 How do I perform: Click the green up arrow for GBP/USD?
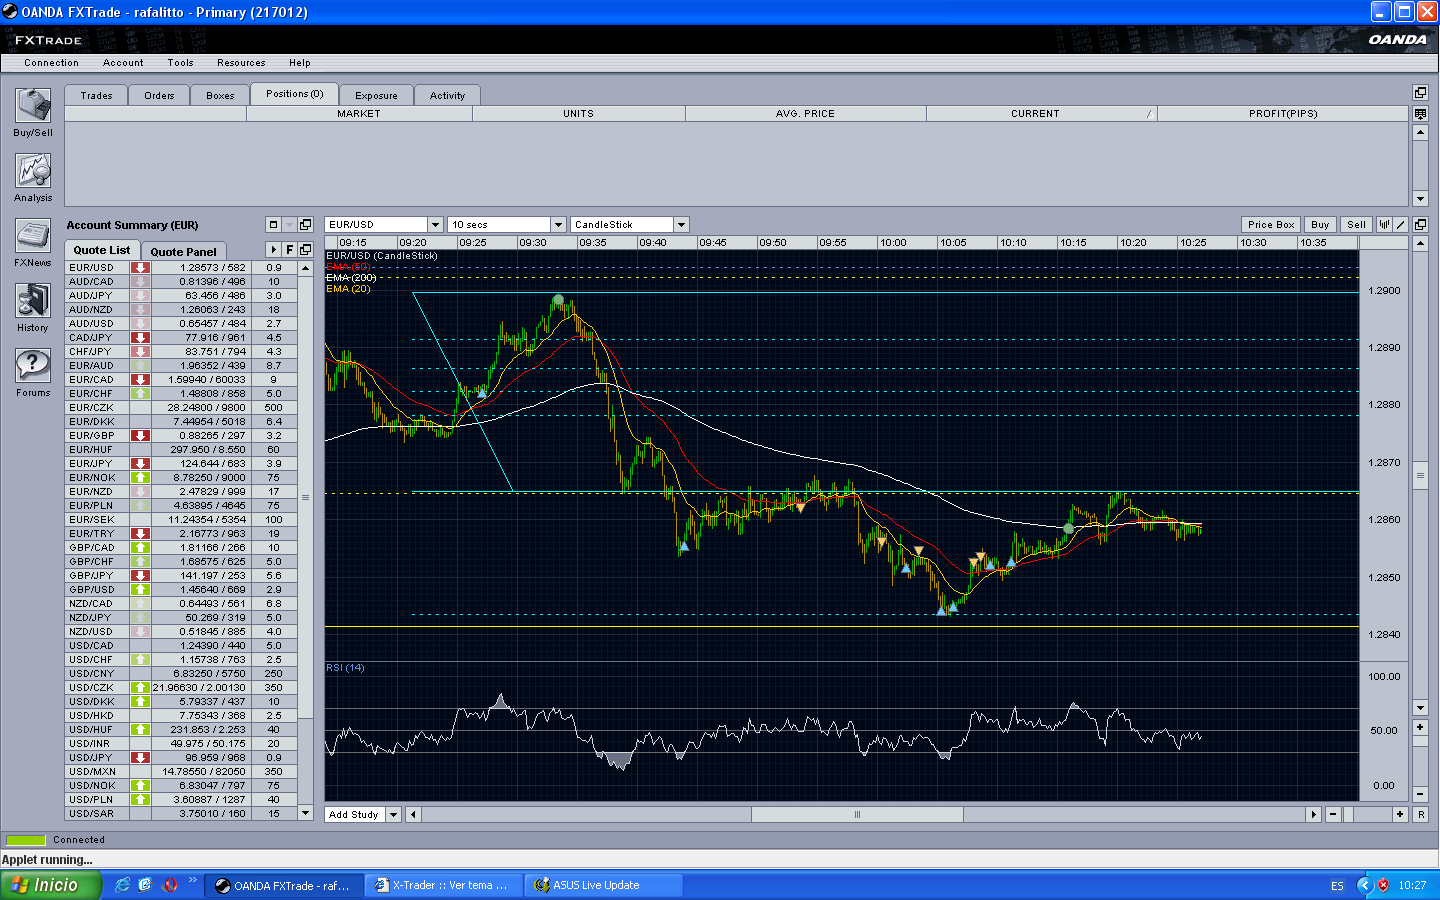tap(141, 590)
